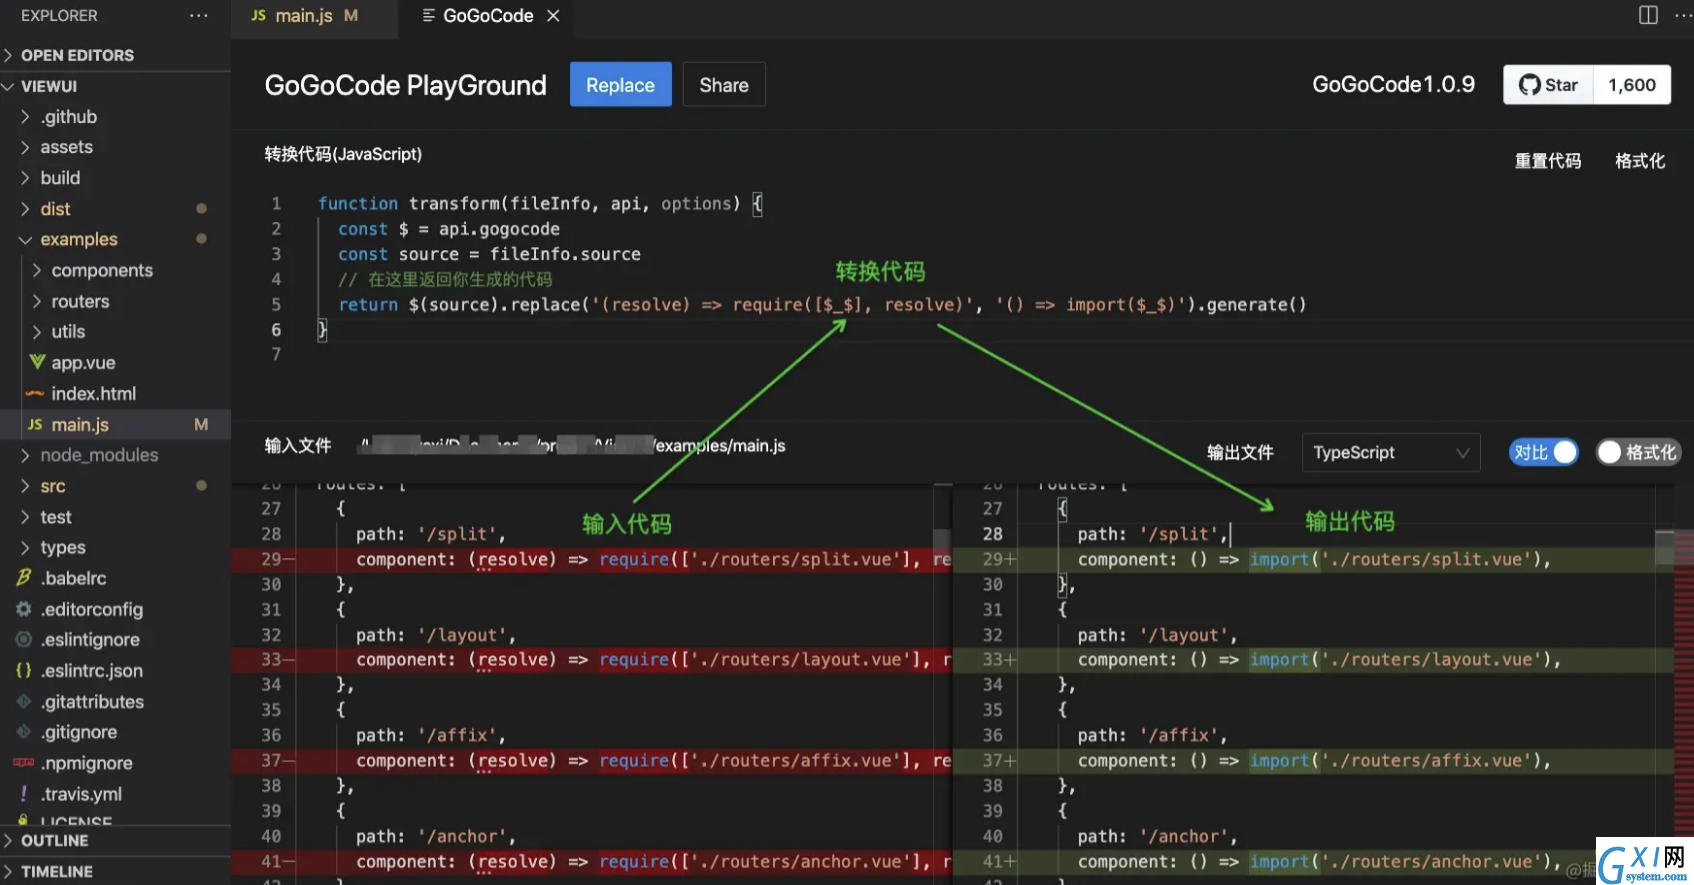Click the JS icon of main.js in explorer
This screenshot has height=885, width=1694.
click(35, 425)
